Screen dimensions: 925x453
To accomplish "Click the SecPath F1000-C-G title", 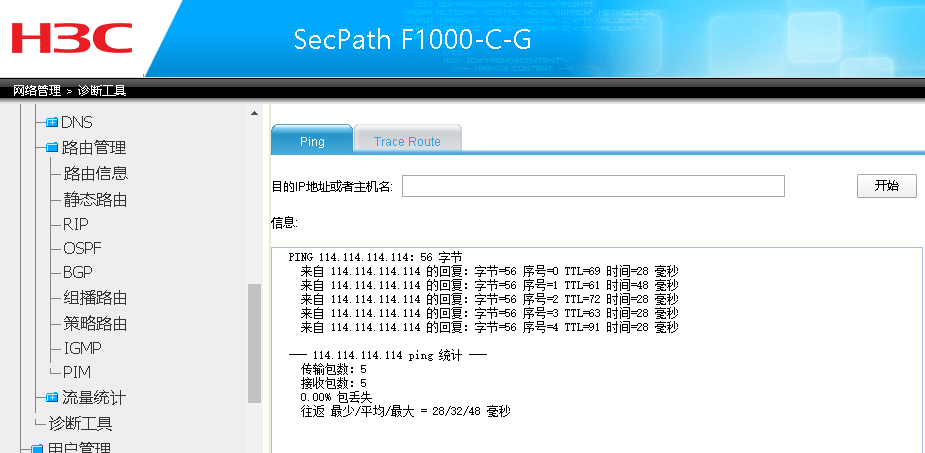I will [412, 40].
